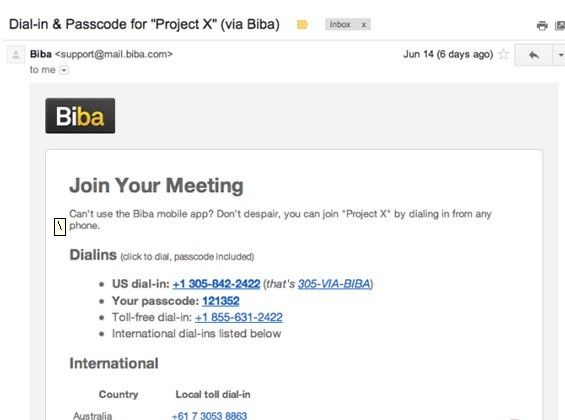Click the Jun 14 date timestamp
Image resolution: width=565 pixels, height=420 pixels.
pyautogui.click(x=448, y=54)
